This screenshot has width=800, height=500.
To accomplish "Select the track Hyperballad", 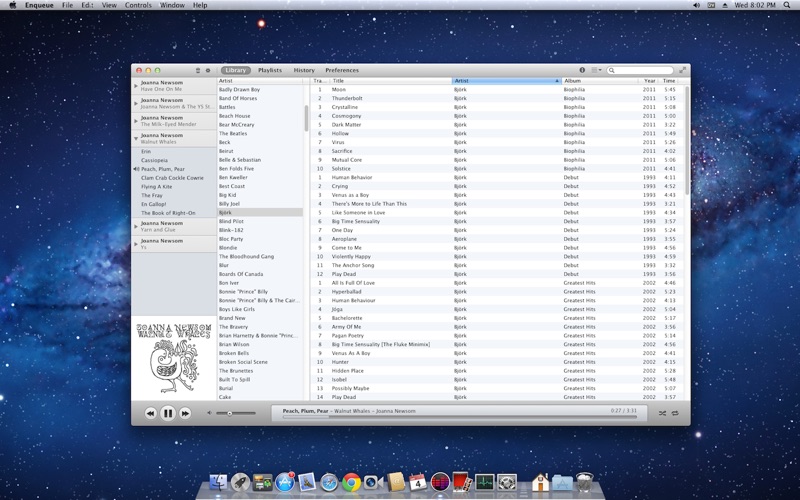I will tap(497, 292).
